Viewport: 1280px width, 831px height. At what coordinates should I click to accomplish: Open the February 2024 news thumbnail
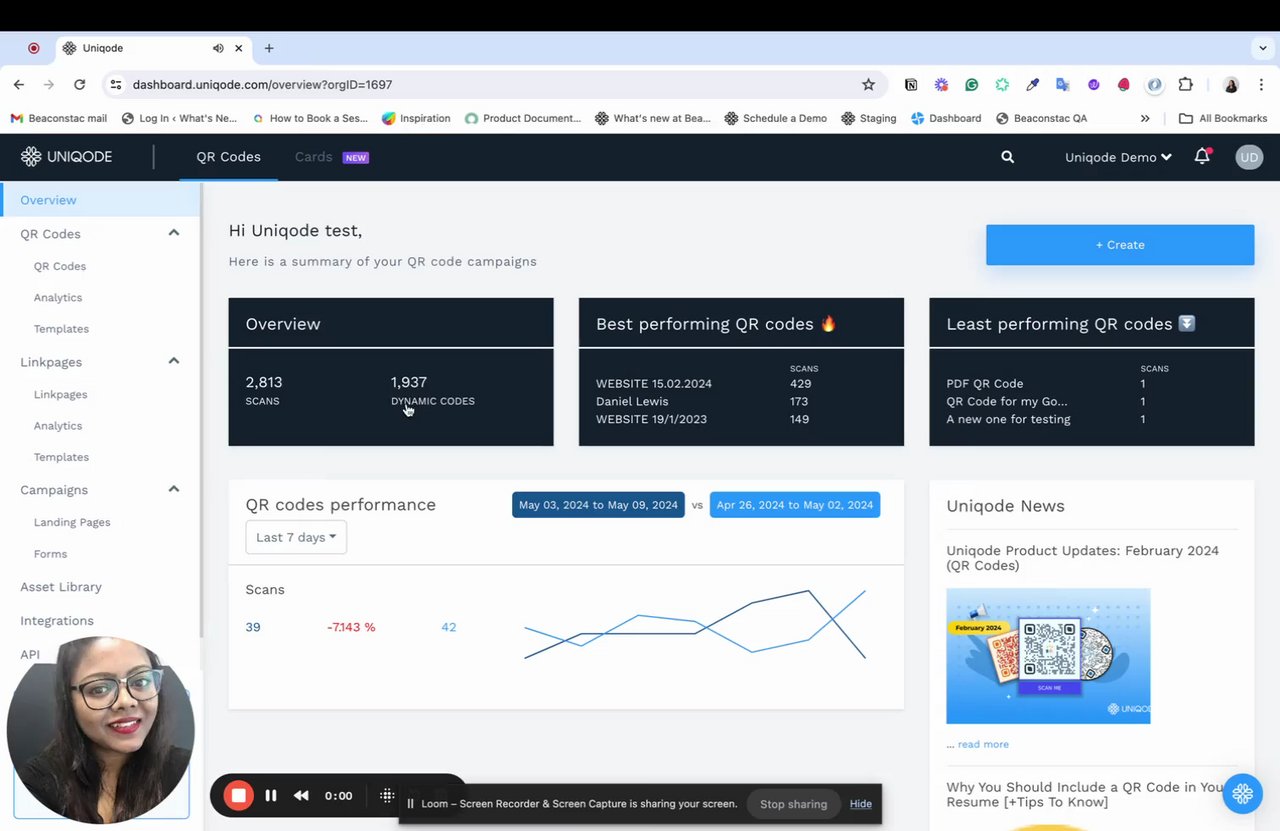click(1048, 656)
